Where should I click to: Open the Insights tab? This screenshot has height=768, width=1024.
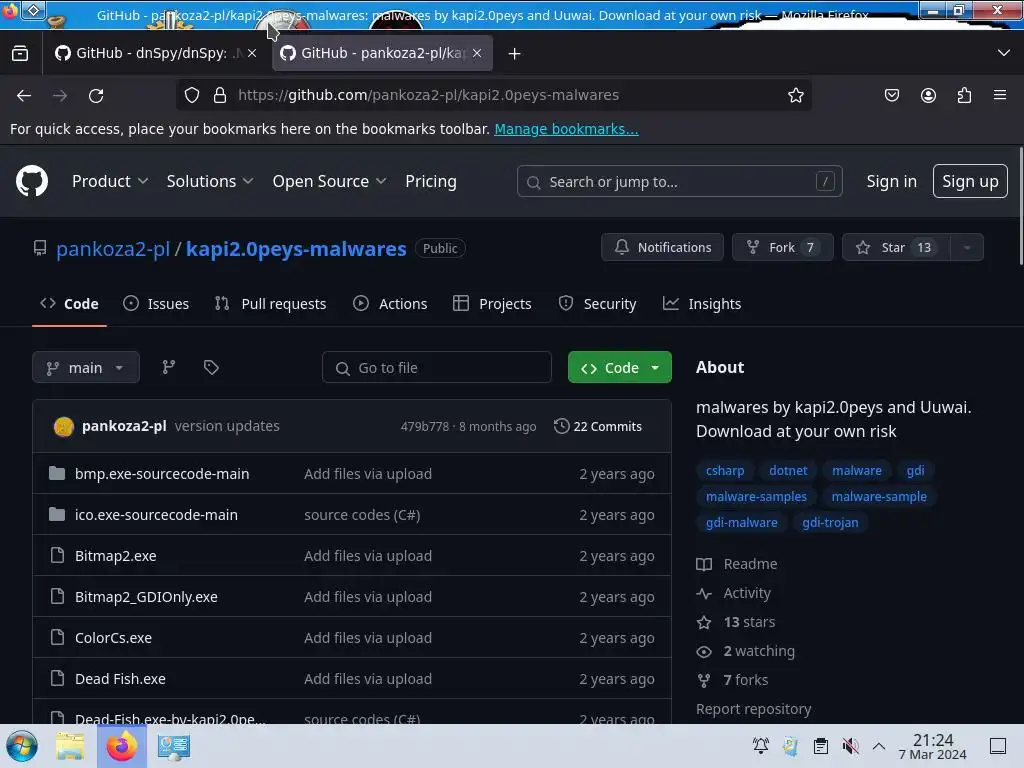tap(702, 304)
